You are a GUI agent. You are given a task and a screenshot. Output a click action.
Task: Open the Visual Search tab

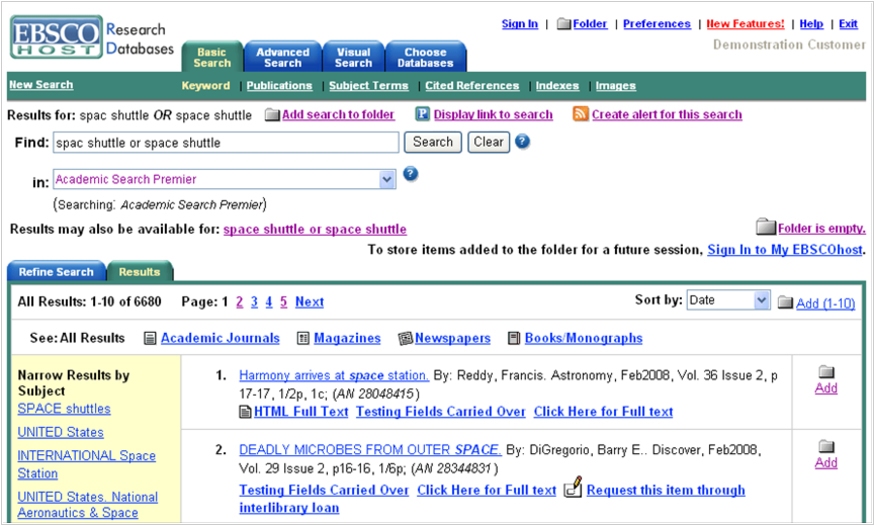pyautogui.click(x=353, y=57)
